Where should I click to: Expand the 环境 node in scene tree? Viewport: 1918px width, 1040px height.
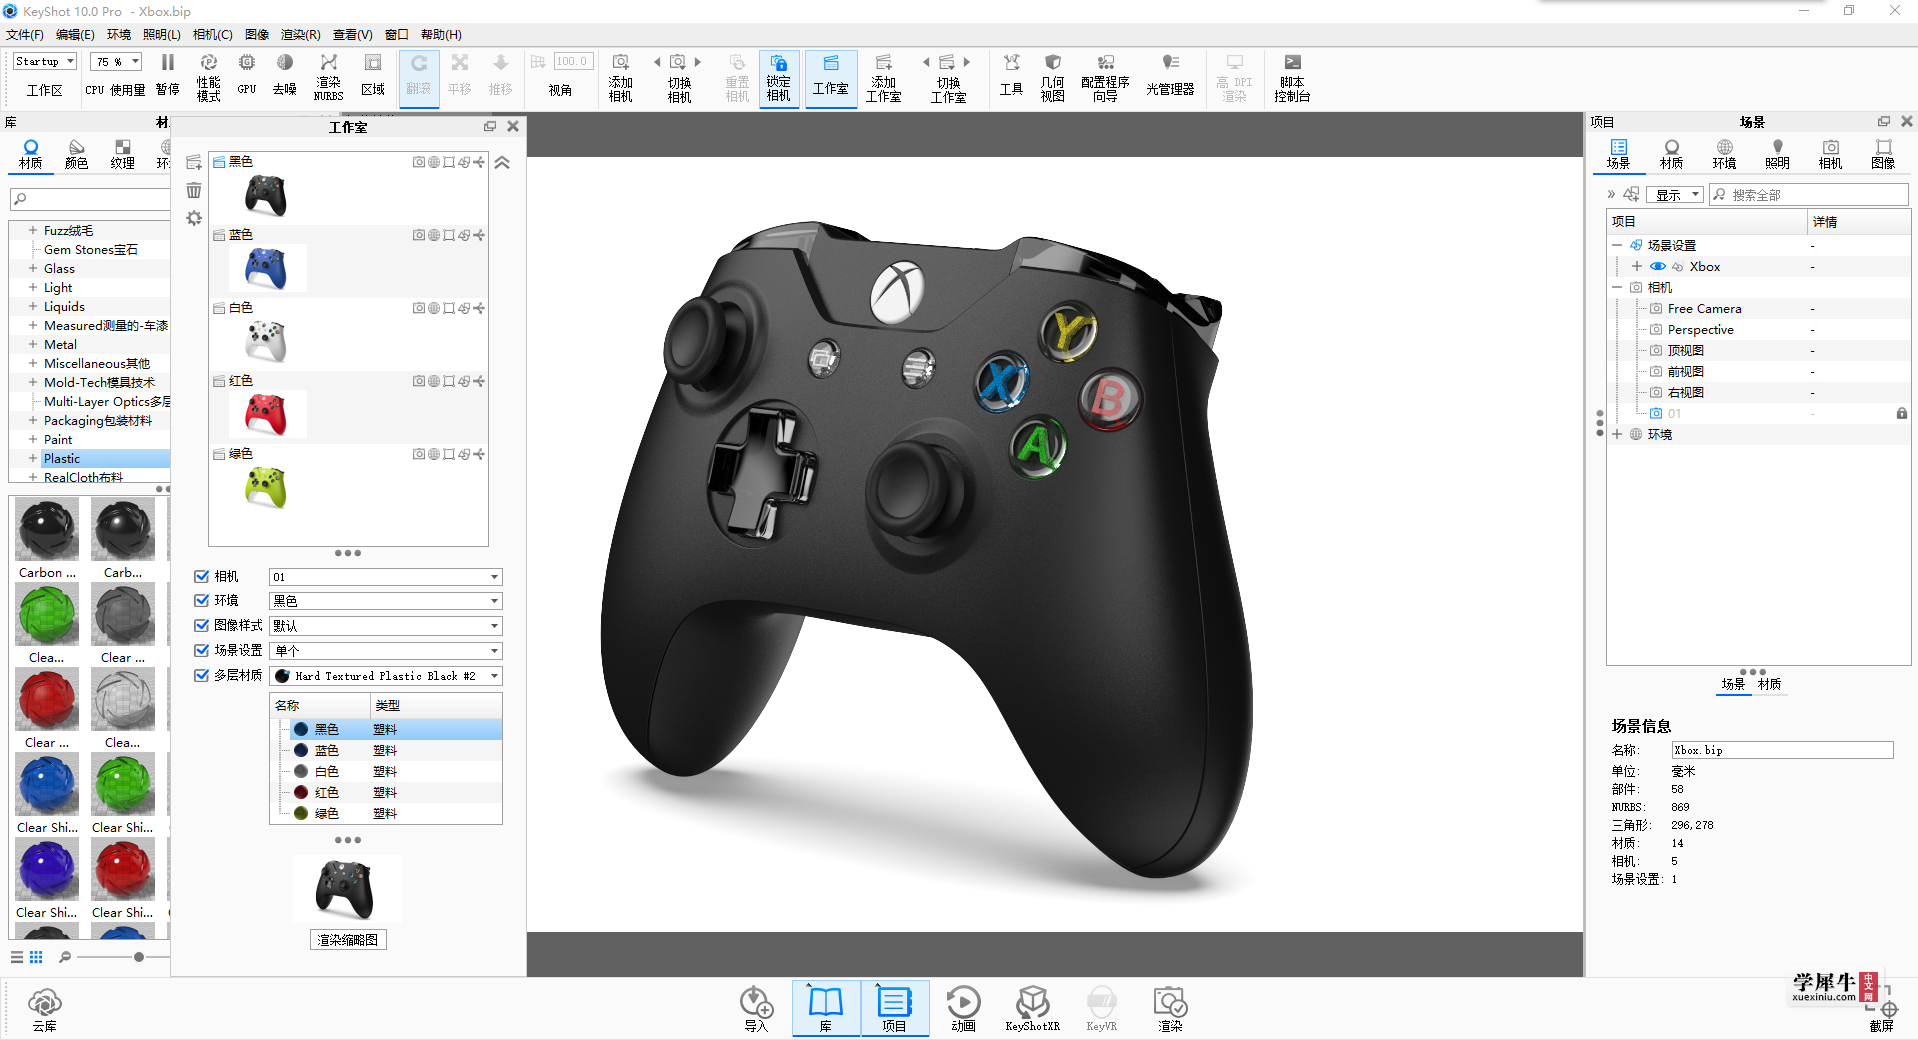coord(1617,434)
